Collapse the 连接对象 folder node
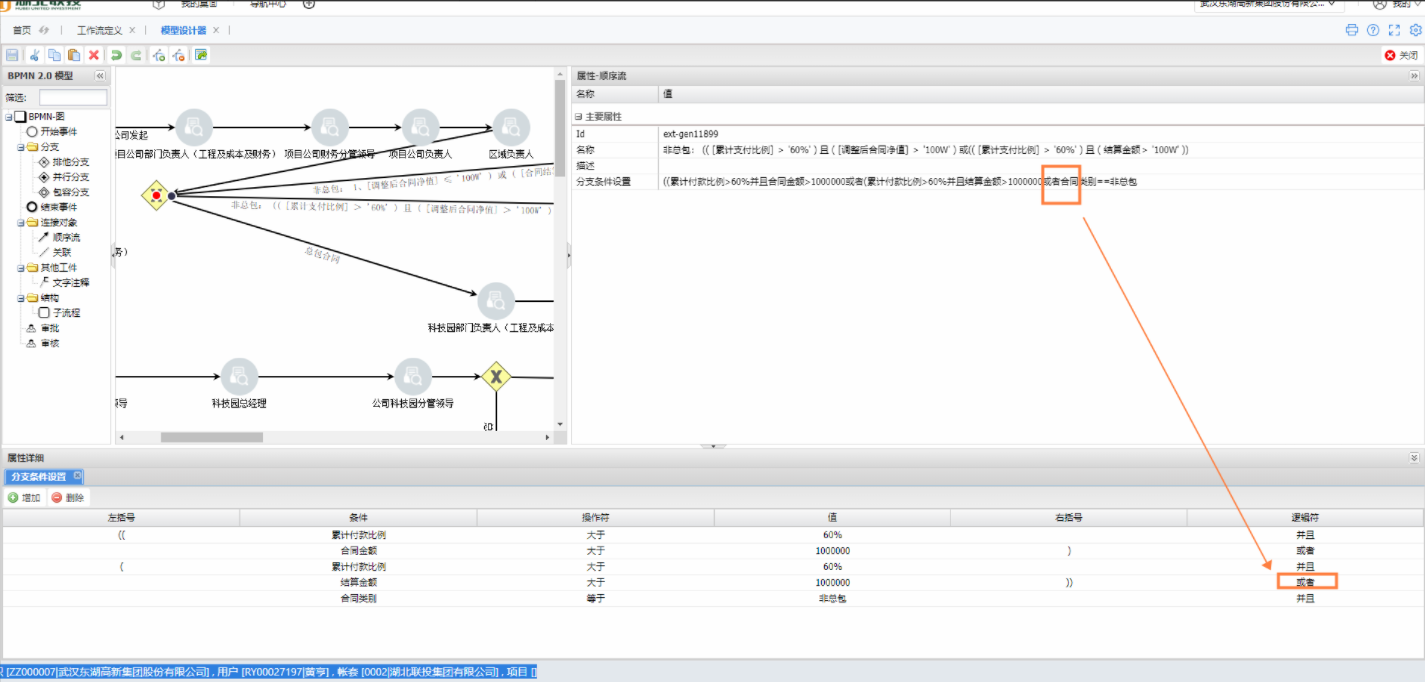This screenshot has width=1425, height=682. tap(9, 222)
